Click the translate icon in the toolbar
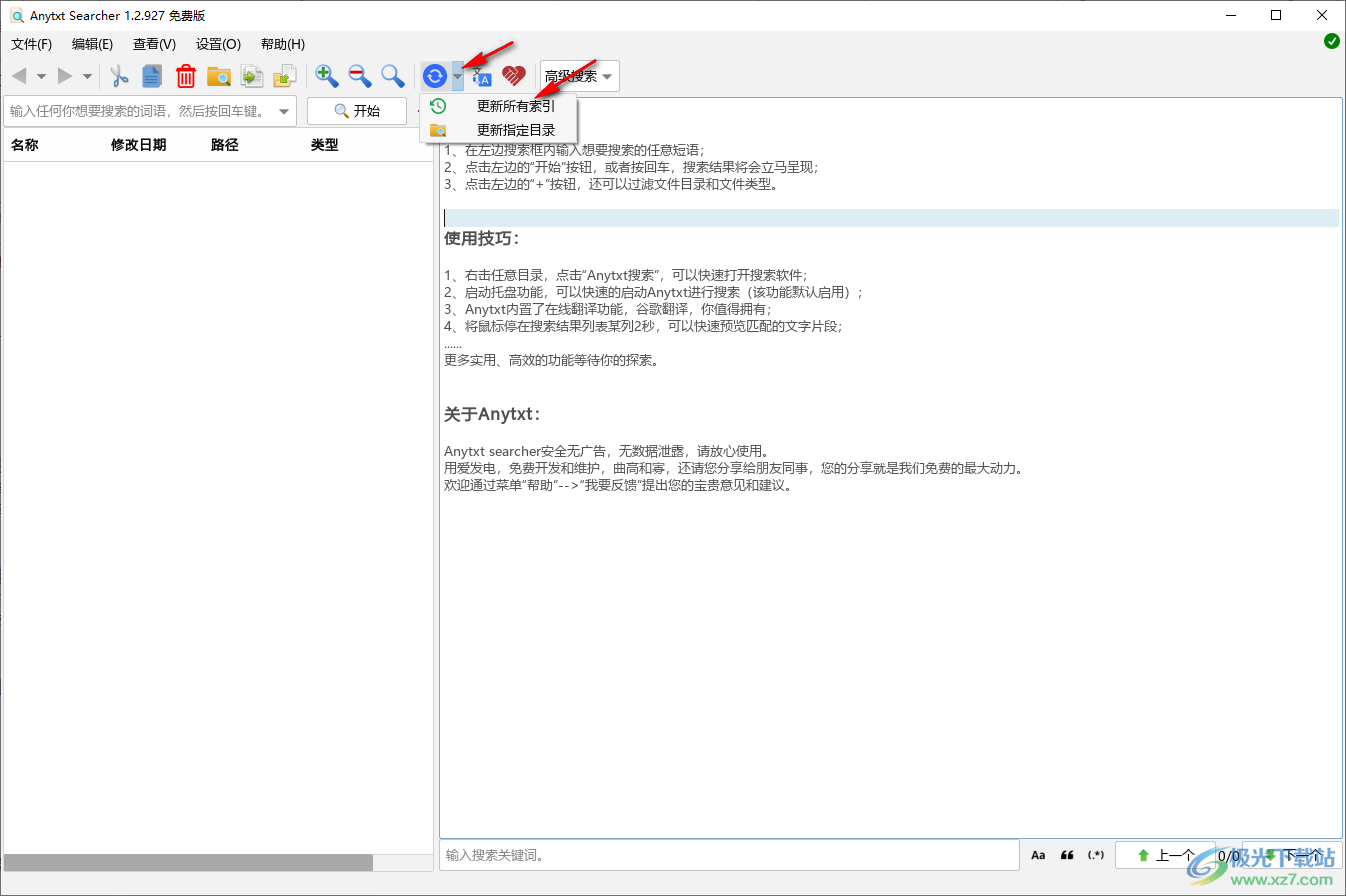1346x896 pixels. pos(482,76)
